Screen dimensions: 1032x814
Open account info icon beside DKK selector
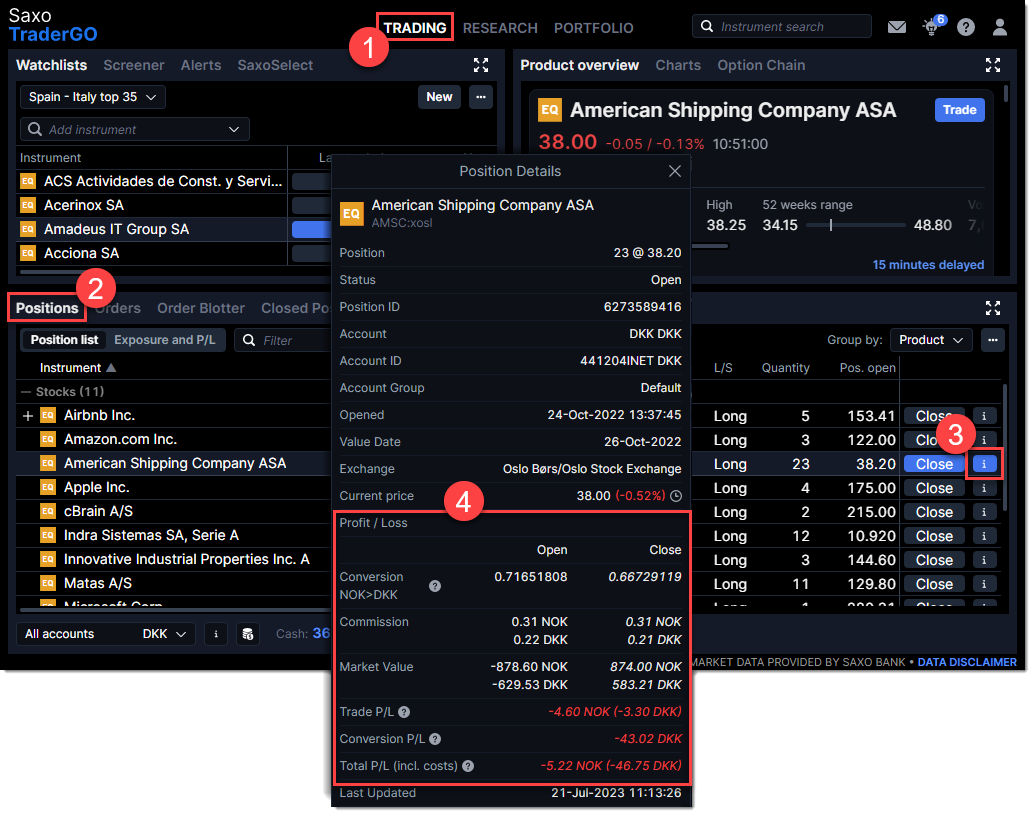pos(216,634)
